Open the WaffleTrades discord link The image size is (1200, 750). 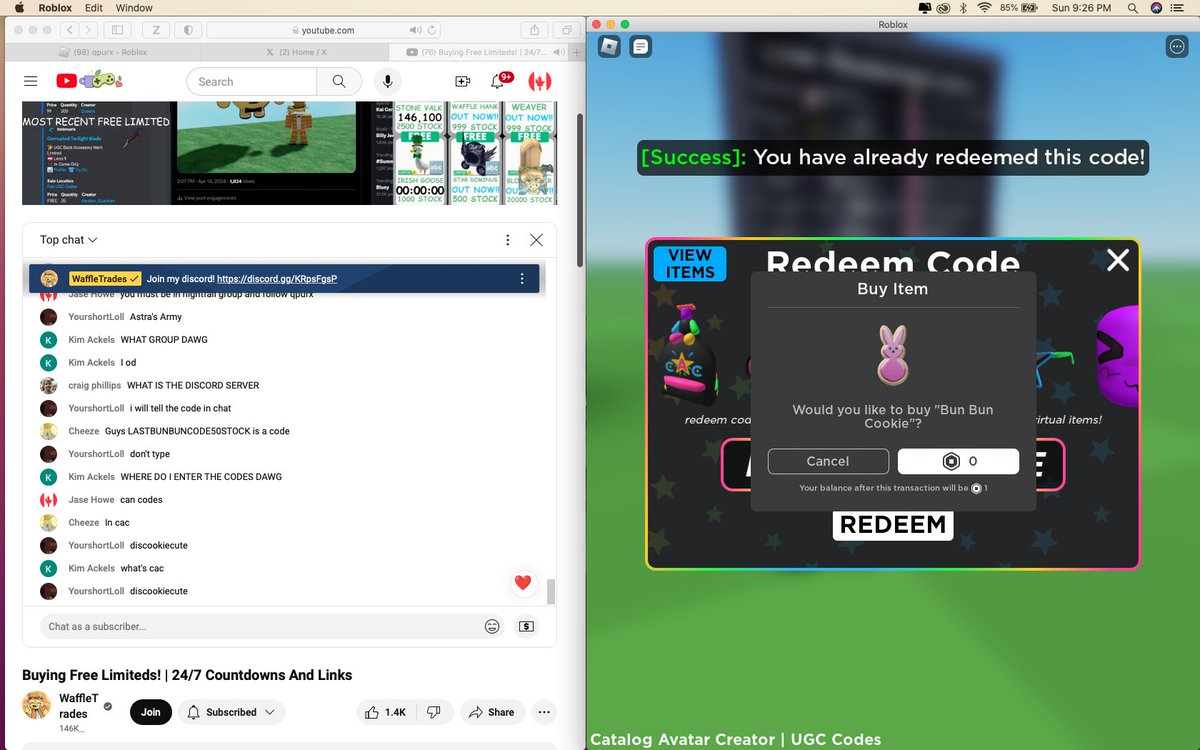tap(277, 279)
